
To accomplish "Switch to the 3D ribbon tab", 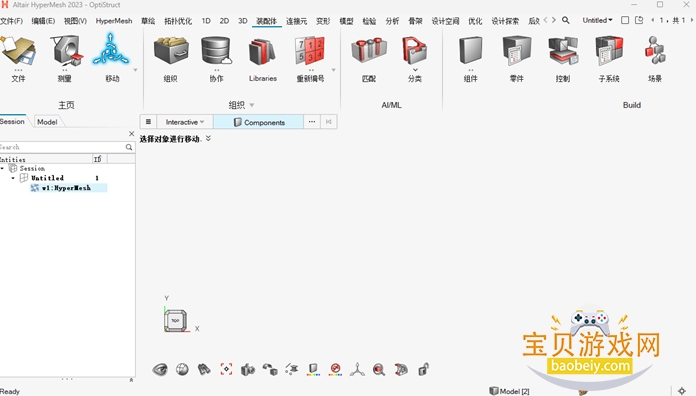I will pyautogui.click(x=242, y=21).
